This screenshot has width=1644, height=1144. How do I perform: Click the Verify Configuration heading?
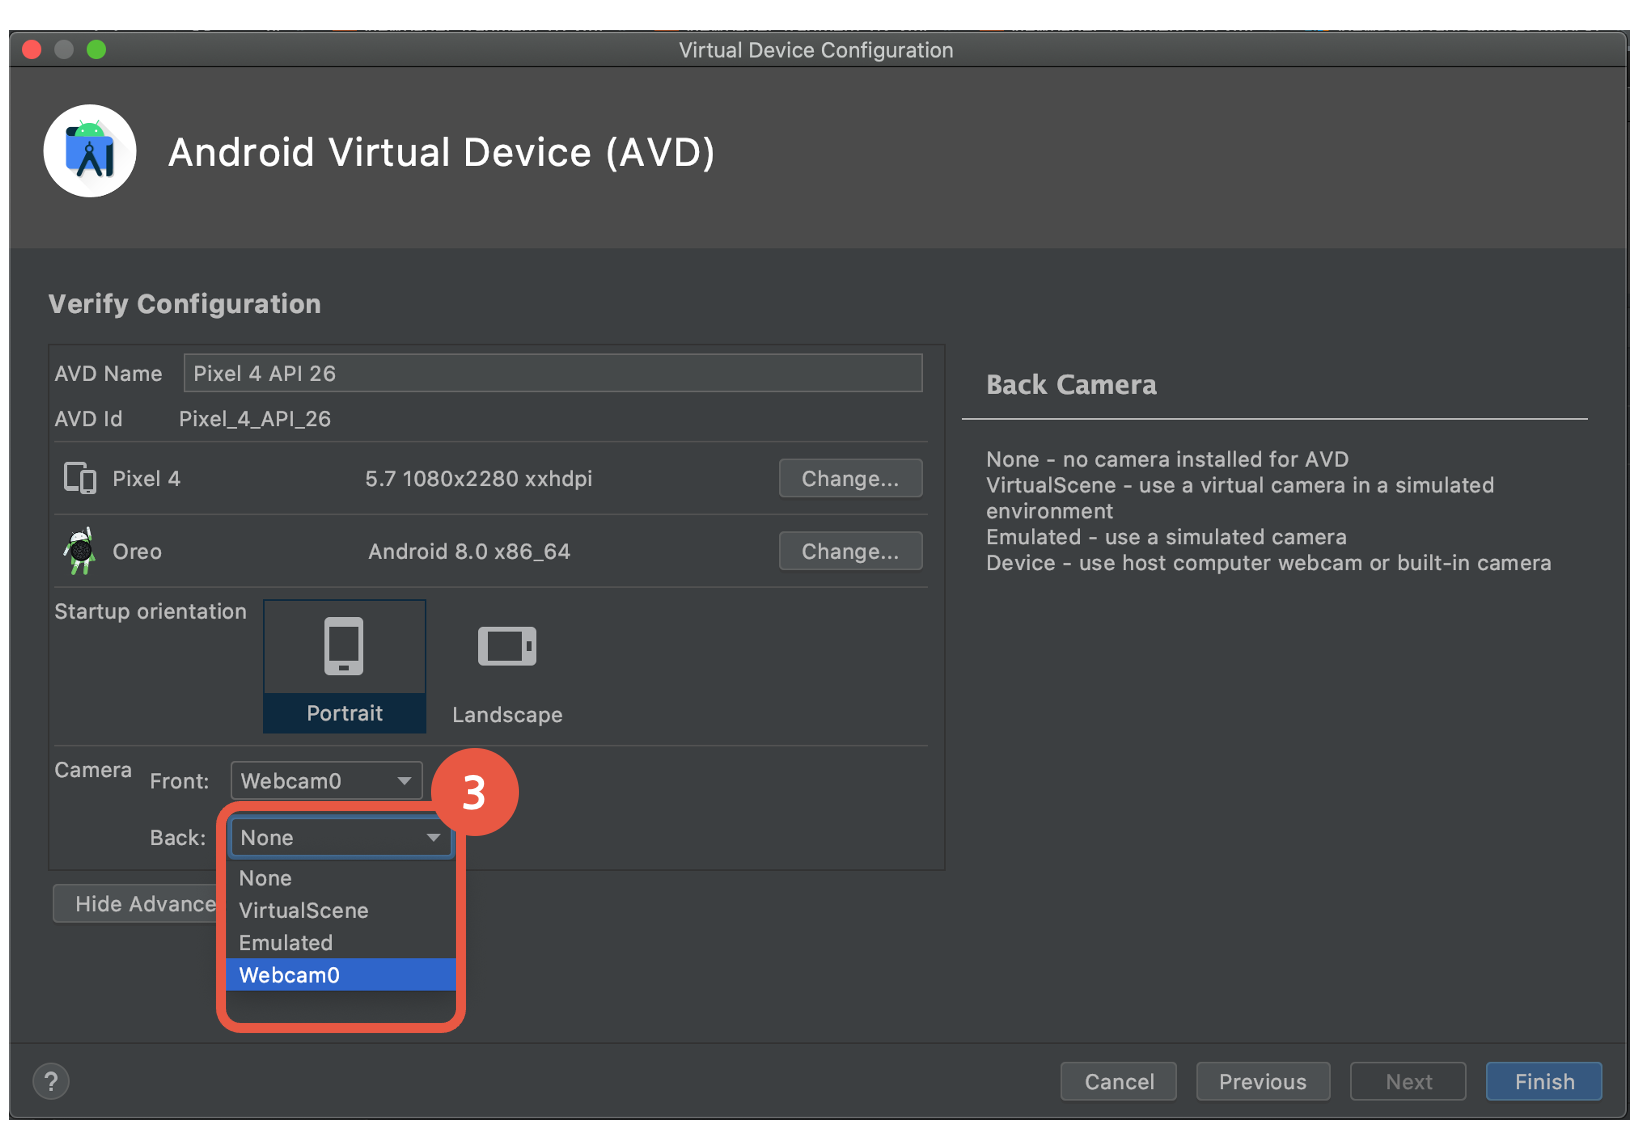coord(185,304)
